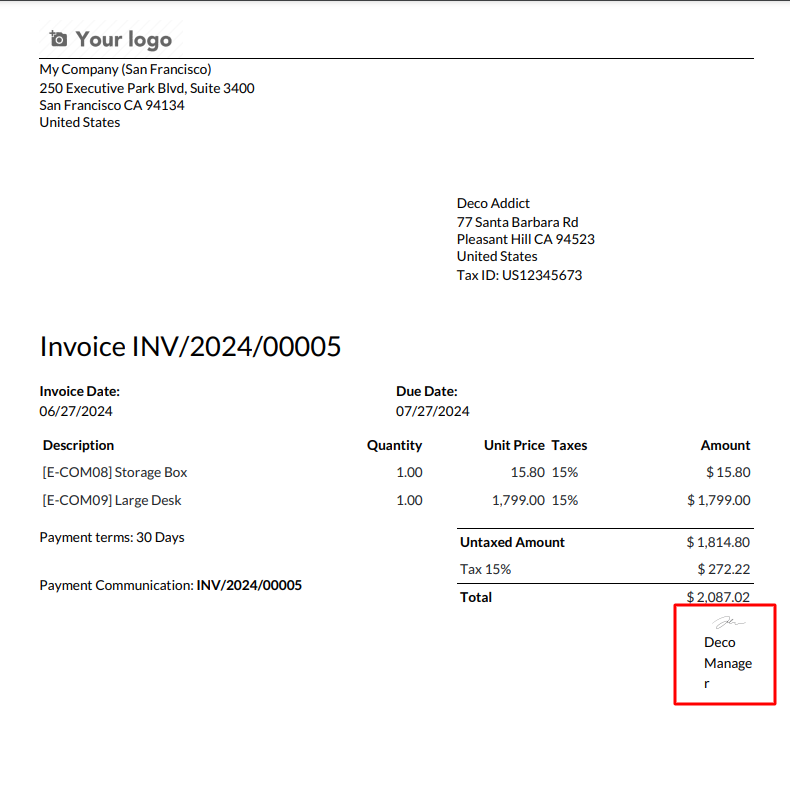Viewport: 790px width, 792px height.
Task: Click the 'Tax 15%' label
Action: click(485, 570)
